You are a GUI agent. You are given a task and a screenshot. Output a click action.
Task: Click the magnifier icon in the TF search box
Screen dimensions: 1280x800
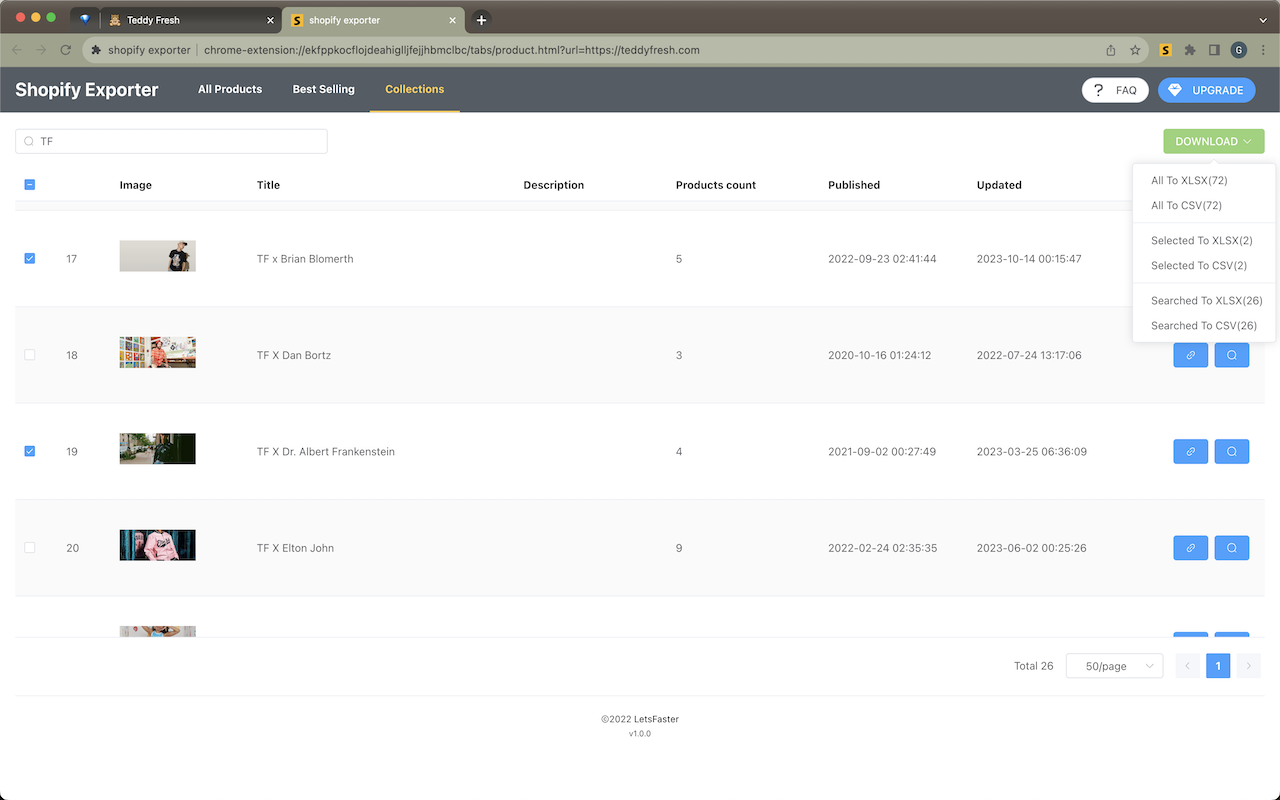pyautogui.click(x=29, y=142)
